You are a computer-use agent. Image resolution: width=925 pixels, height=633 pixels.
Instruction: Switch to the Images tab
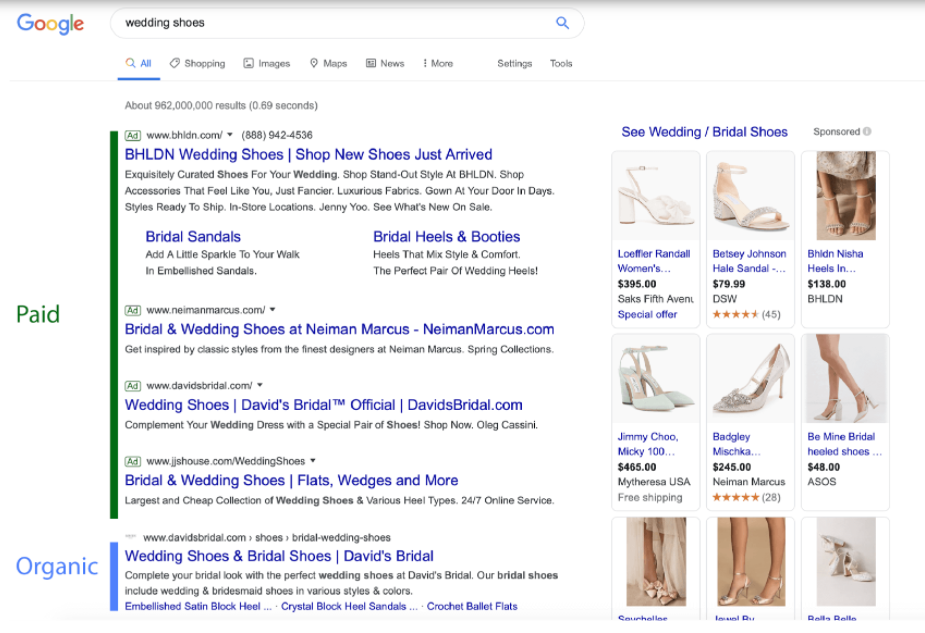267,63
